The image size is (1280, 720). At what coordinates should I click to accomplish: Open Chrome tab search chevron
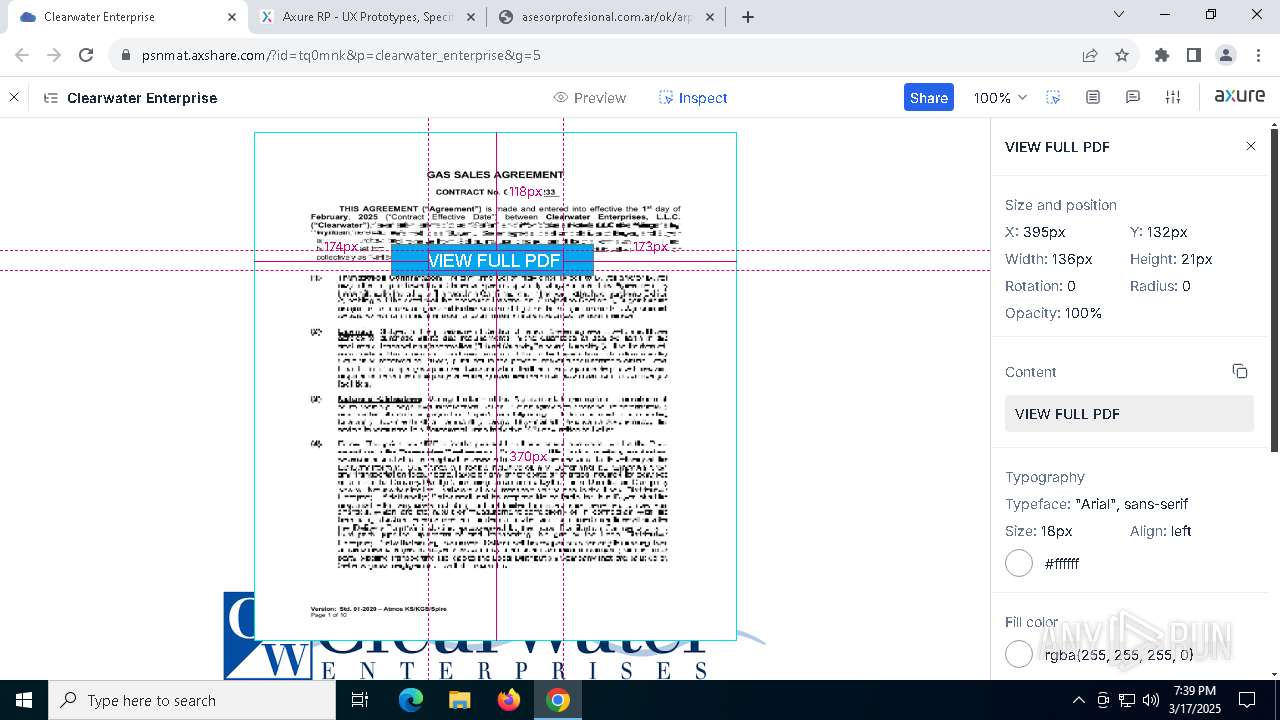pos(1119,15)
